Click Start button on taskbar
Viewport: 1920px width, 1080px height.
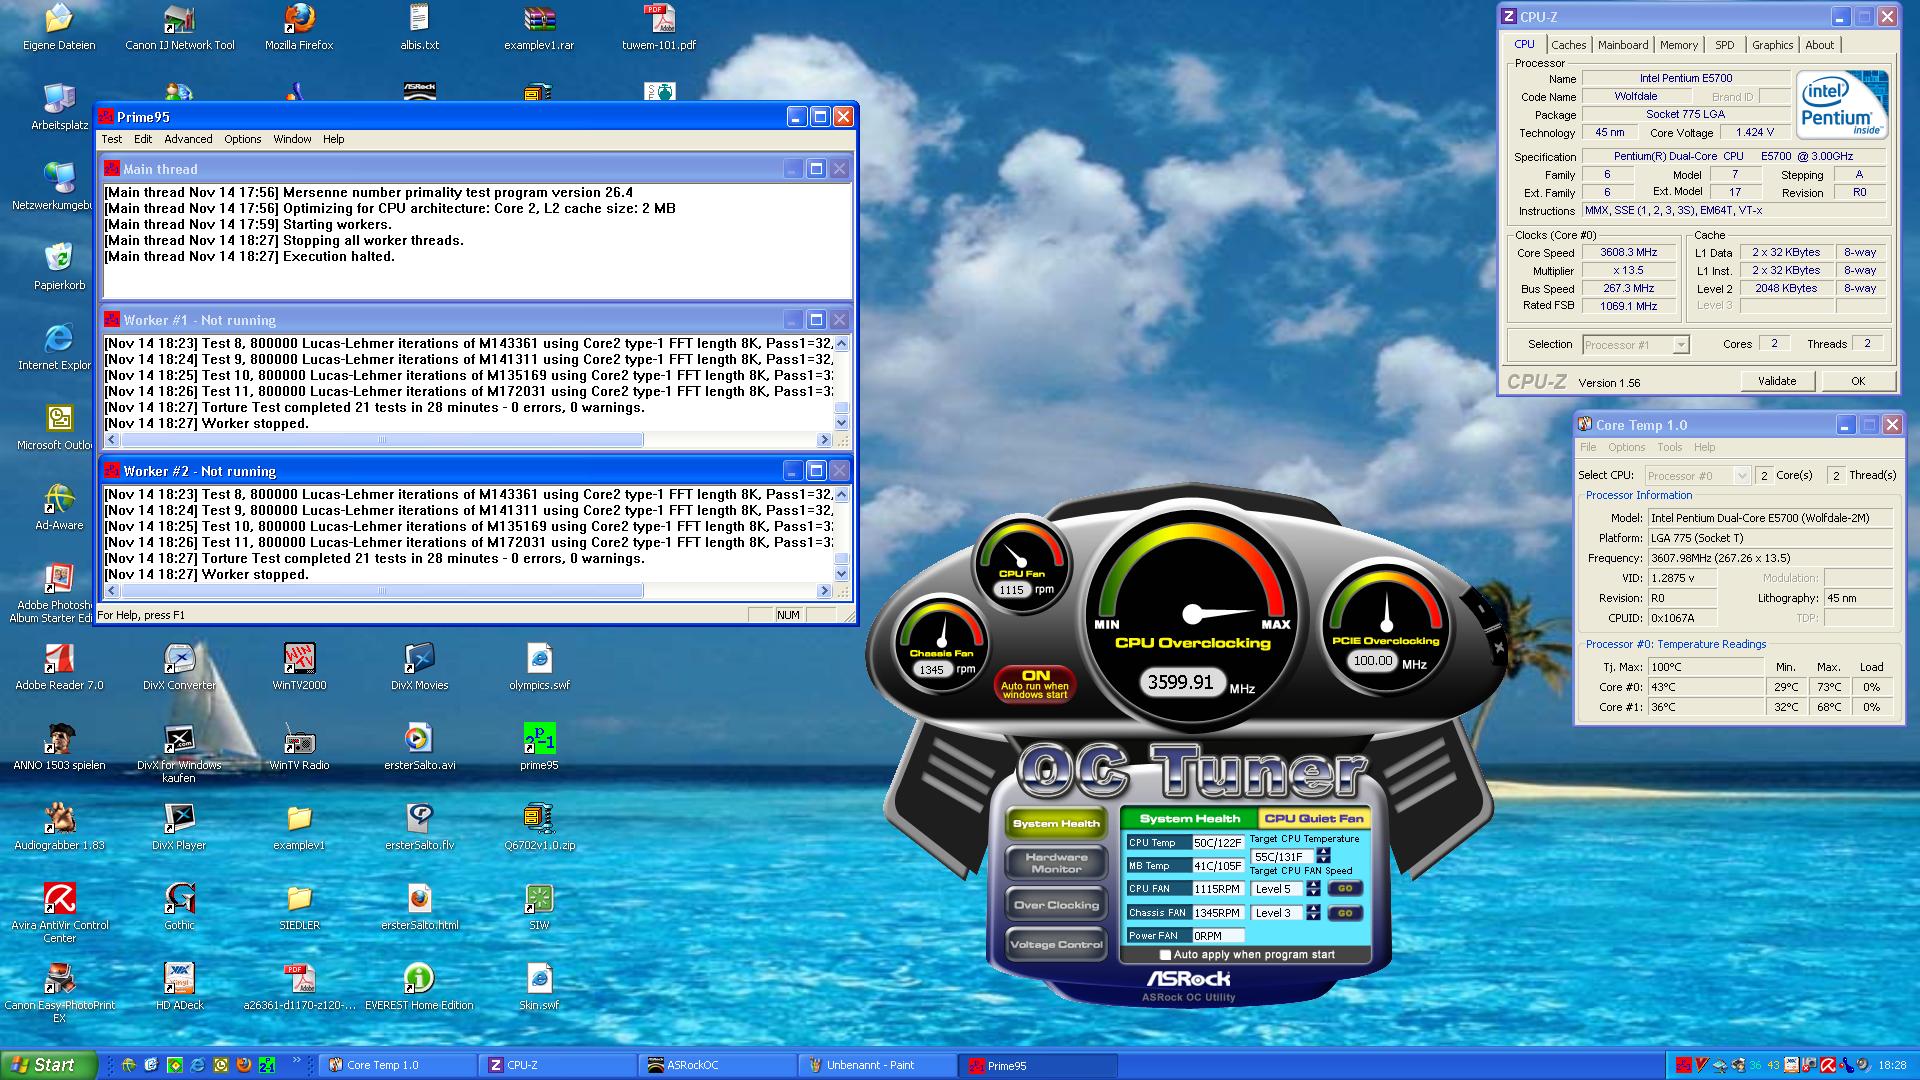coord(49,1065)
